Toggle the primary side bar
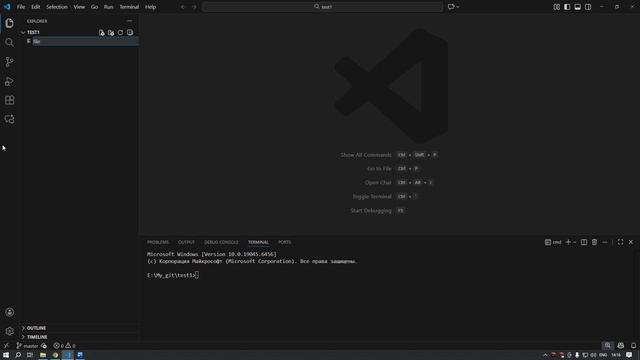This screenshot has height=360, width=640. 567,7
